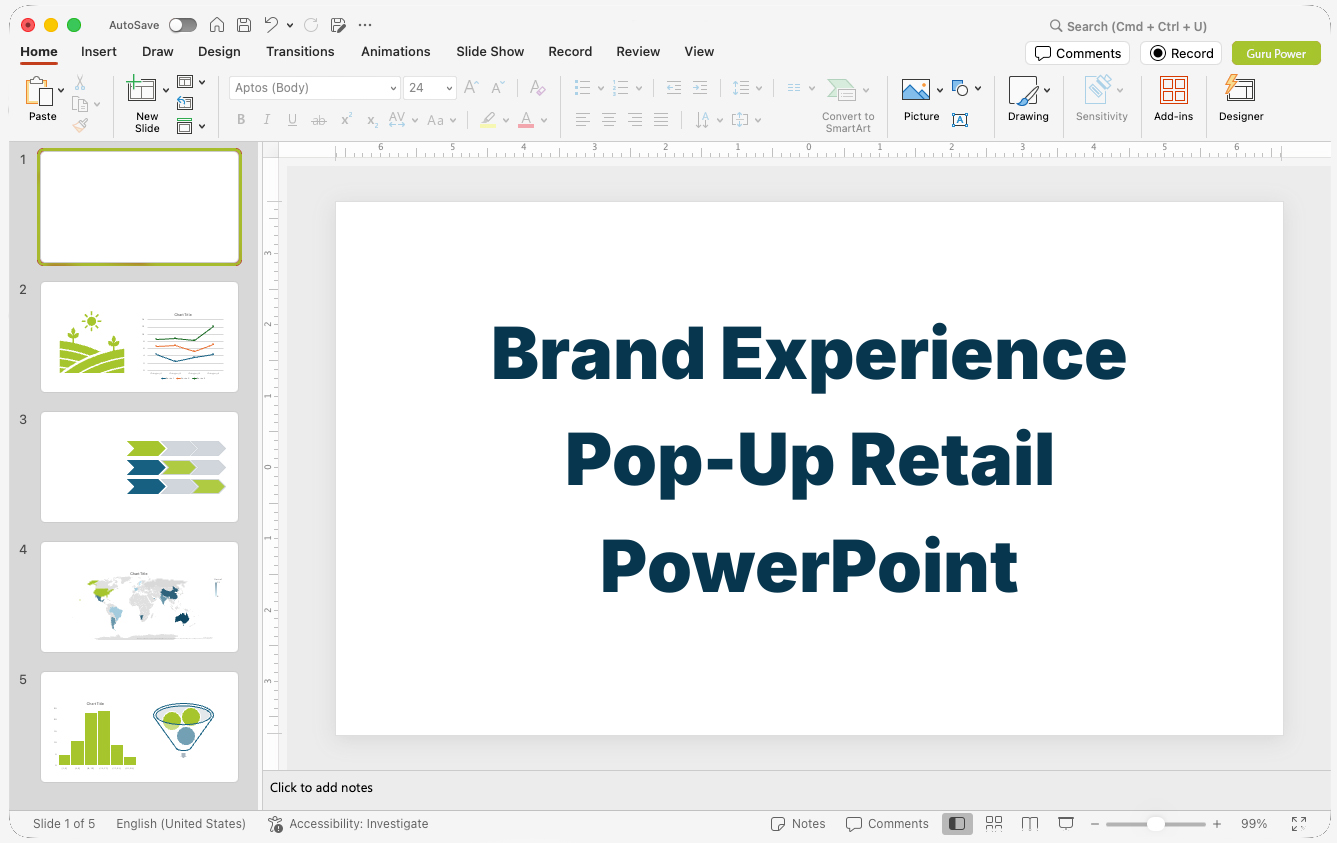Toggle Underline formatting
The width and height of the screenshot is (1337, 843).
pyautogui.click(x=292, y=120)
